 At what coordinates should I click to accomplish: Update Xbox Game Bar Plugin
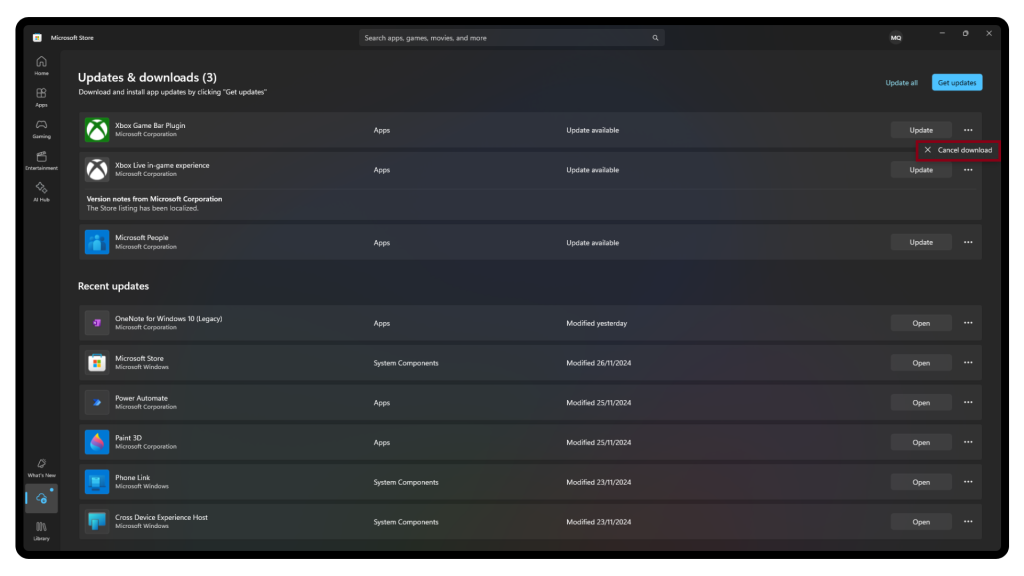click(x=921, y=130)
